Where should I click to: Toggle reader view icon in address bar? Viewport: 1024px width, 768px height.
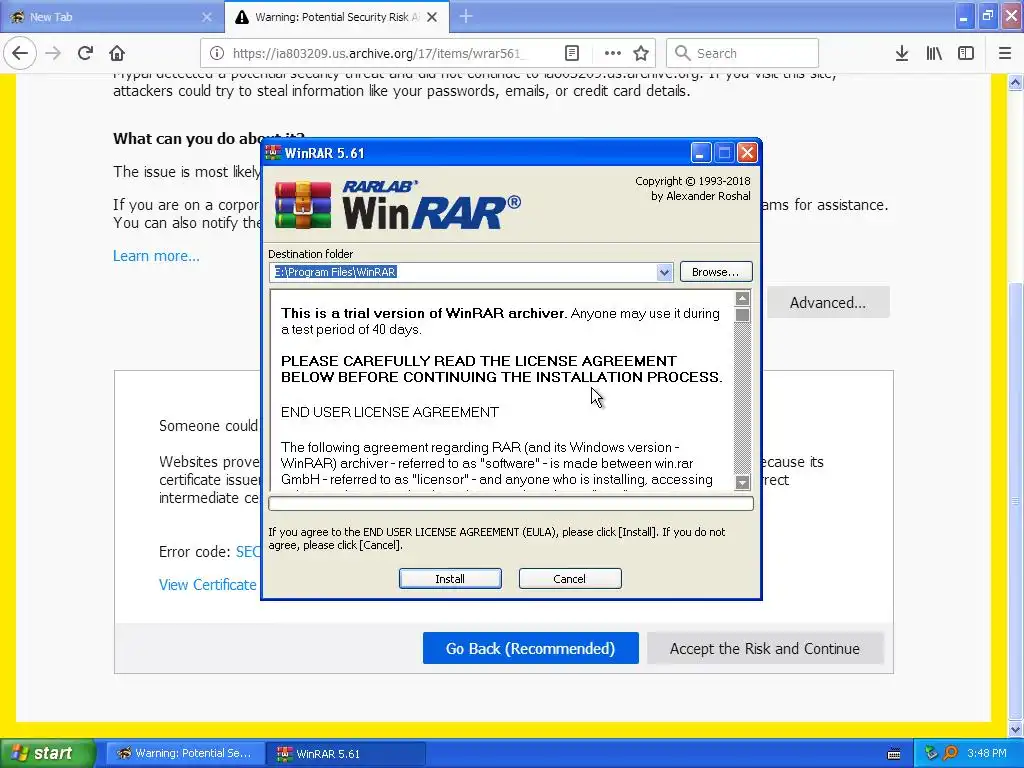pyautogui.click(x=571, y=53)
